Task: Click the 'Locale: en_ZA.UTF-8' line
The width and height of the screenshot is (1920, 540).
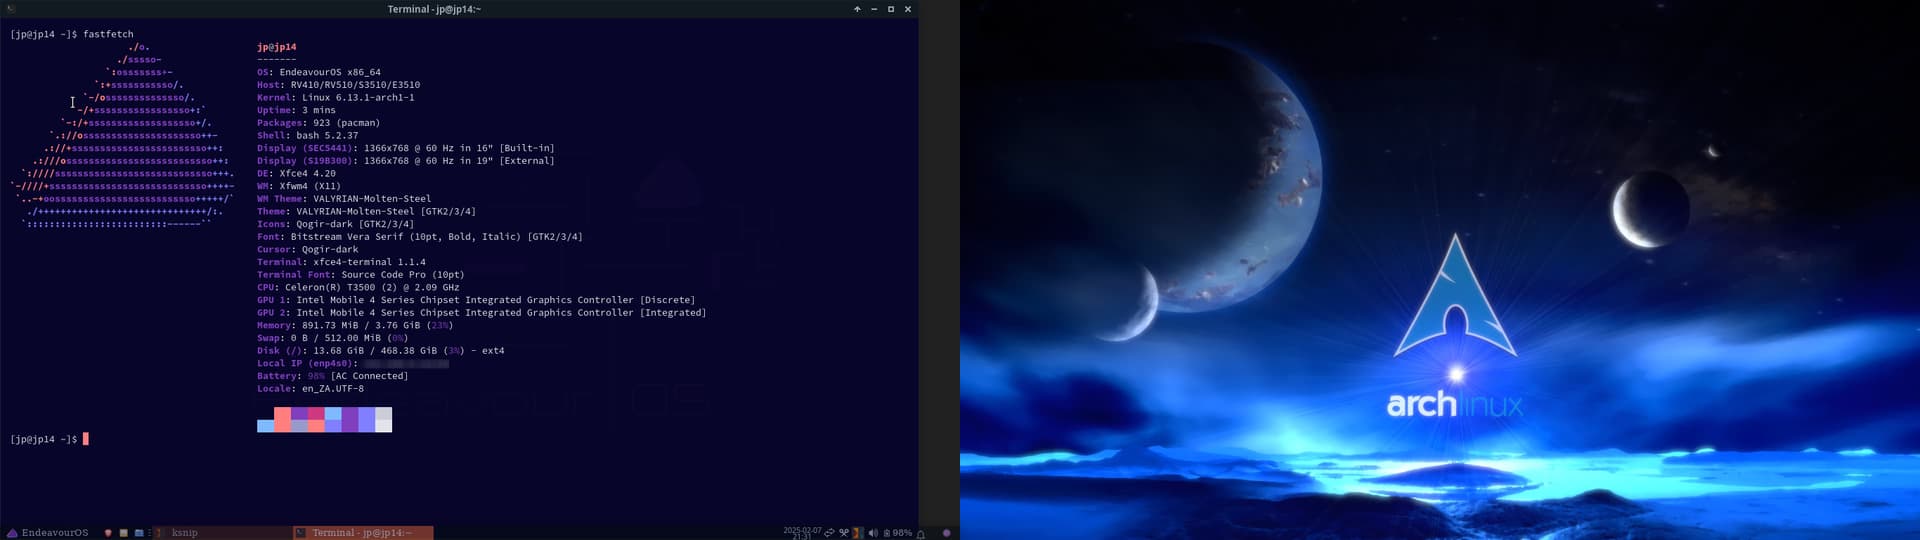Action: coord(311,389)
